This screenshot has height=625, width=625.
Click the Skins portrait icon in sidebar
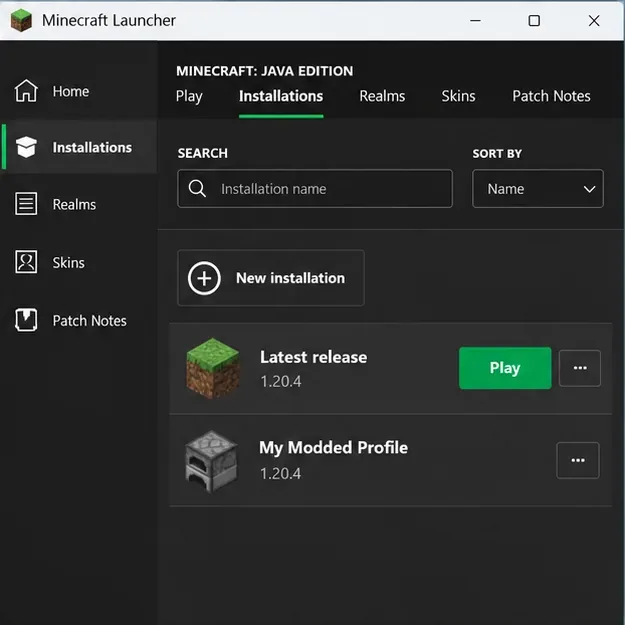(26, 262)
